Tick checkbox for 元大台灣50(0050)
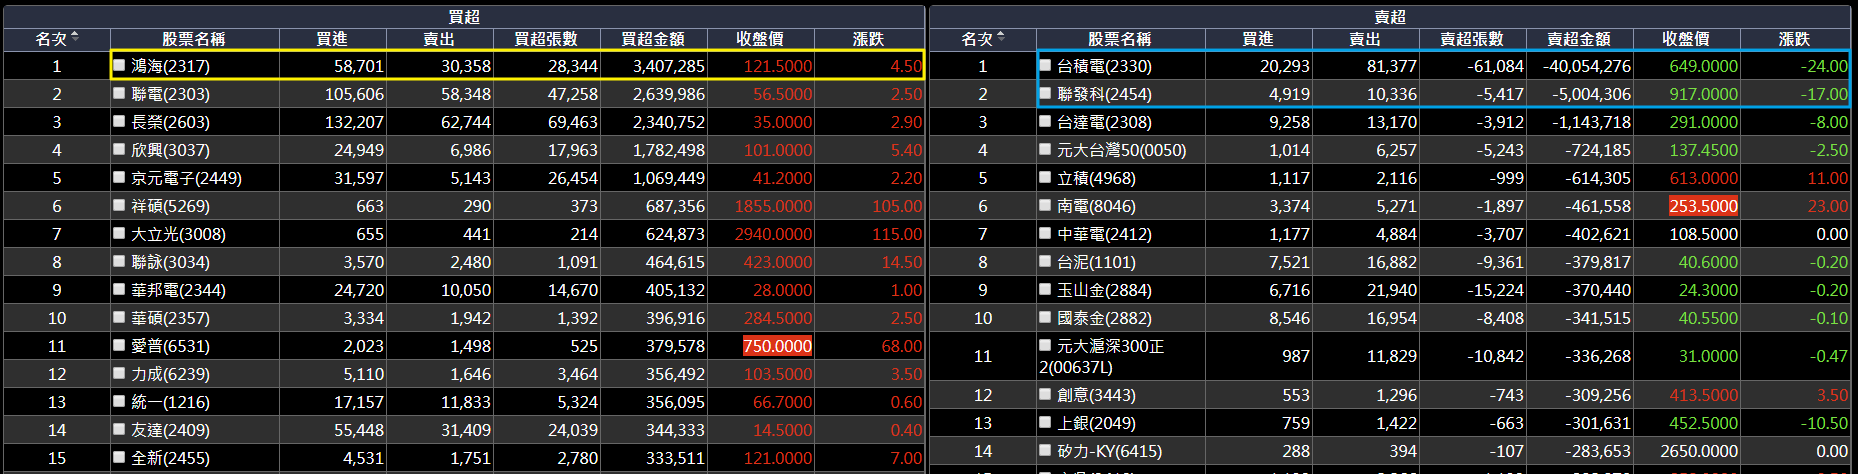 pyautogui.click(x=1046, y=149)
